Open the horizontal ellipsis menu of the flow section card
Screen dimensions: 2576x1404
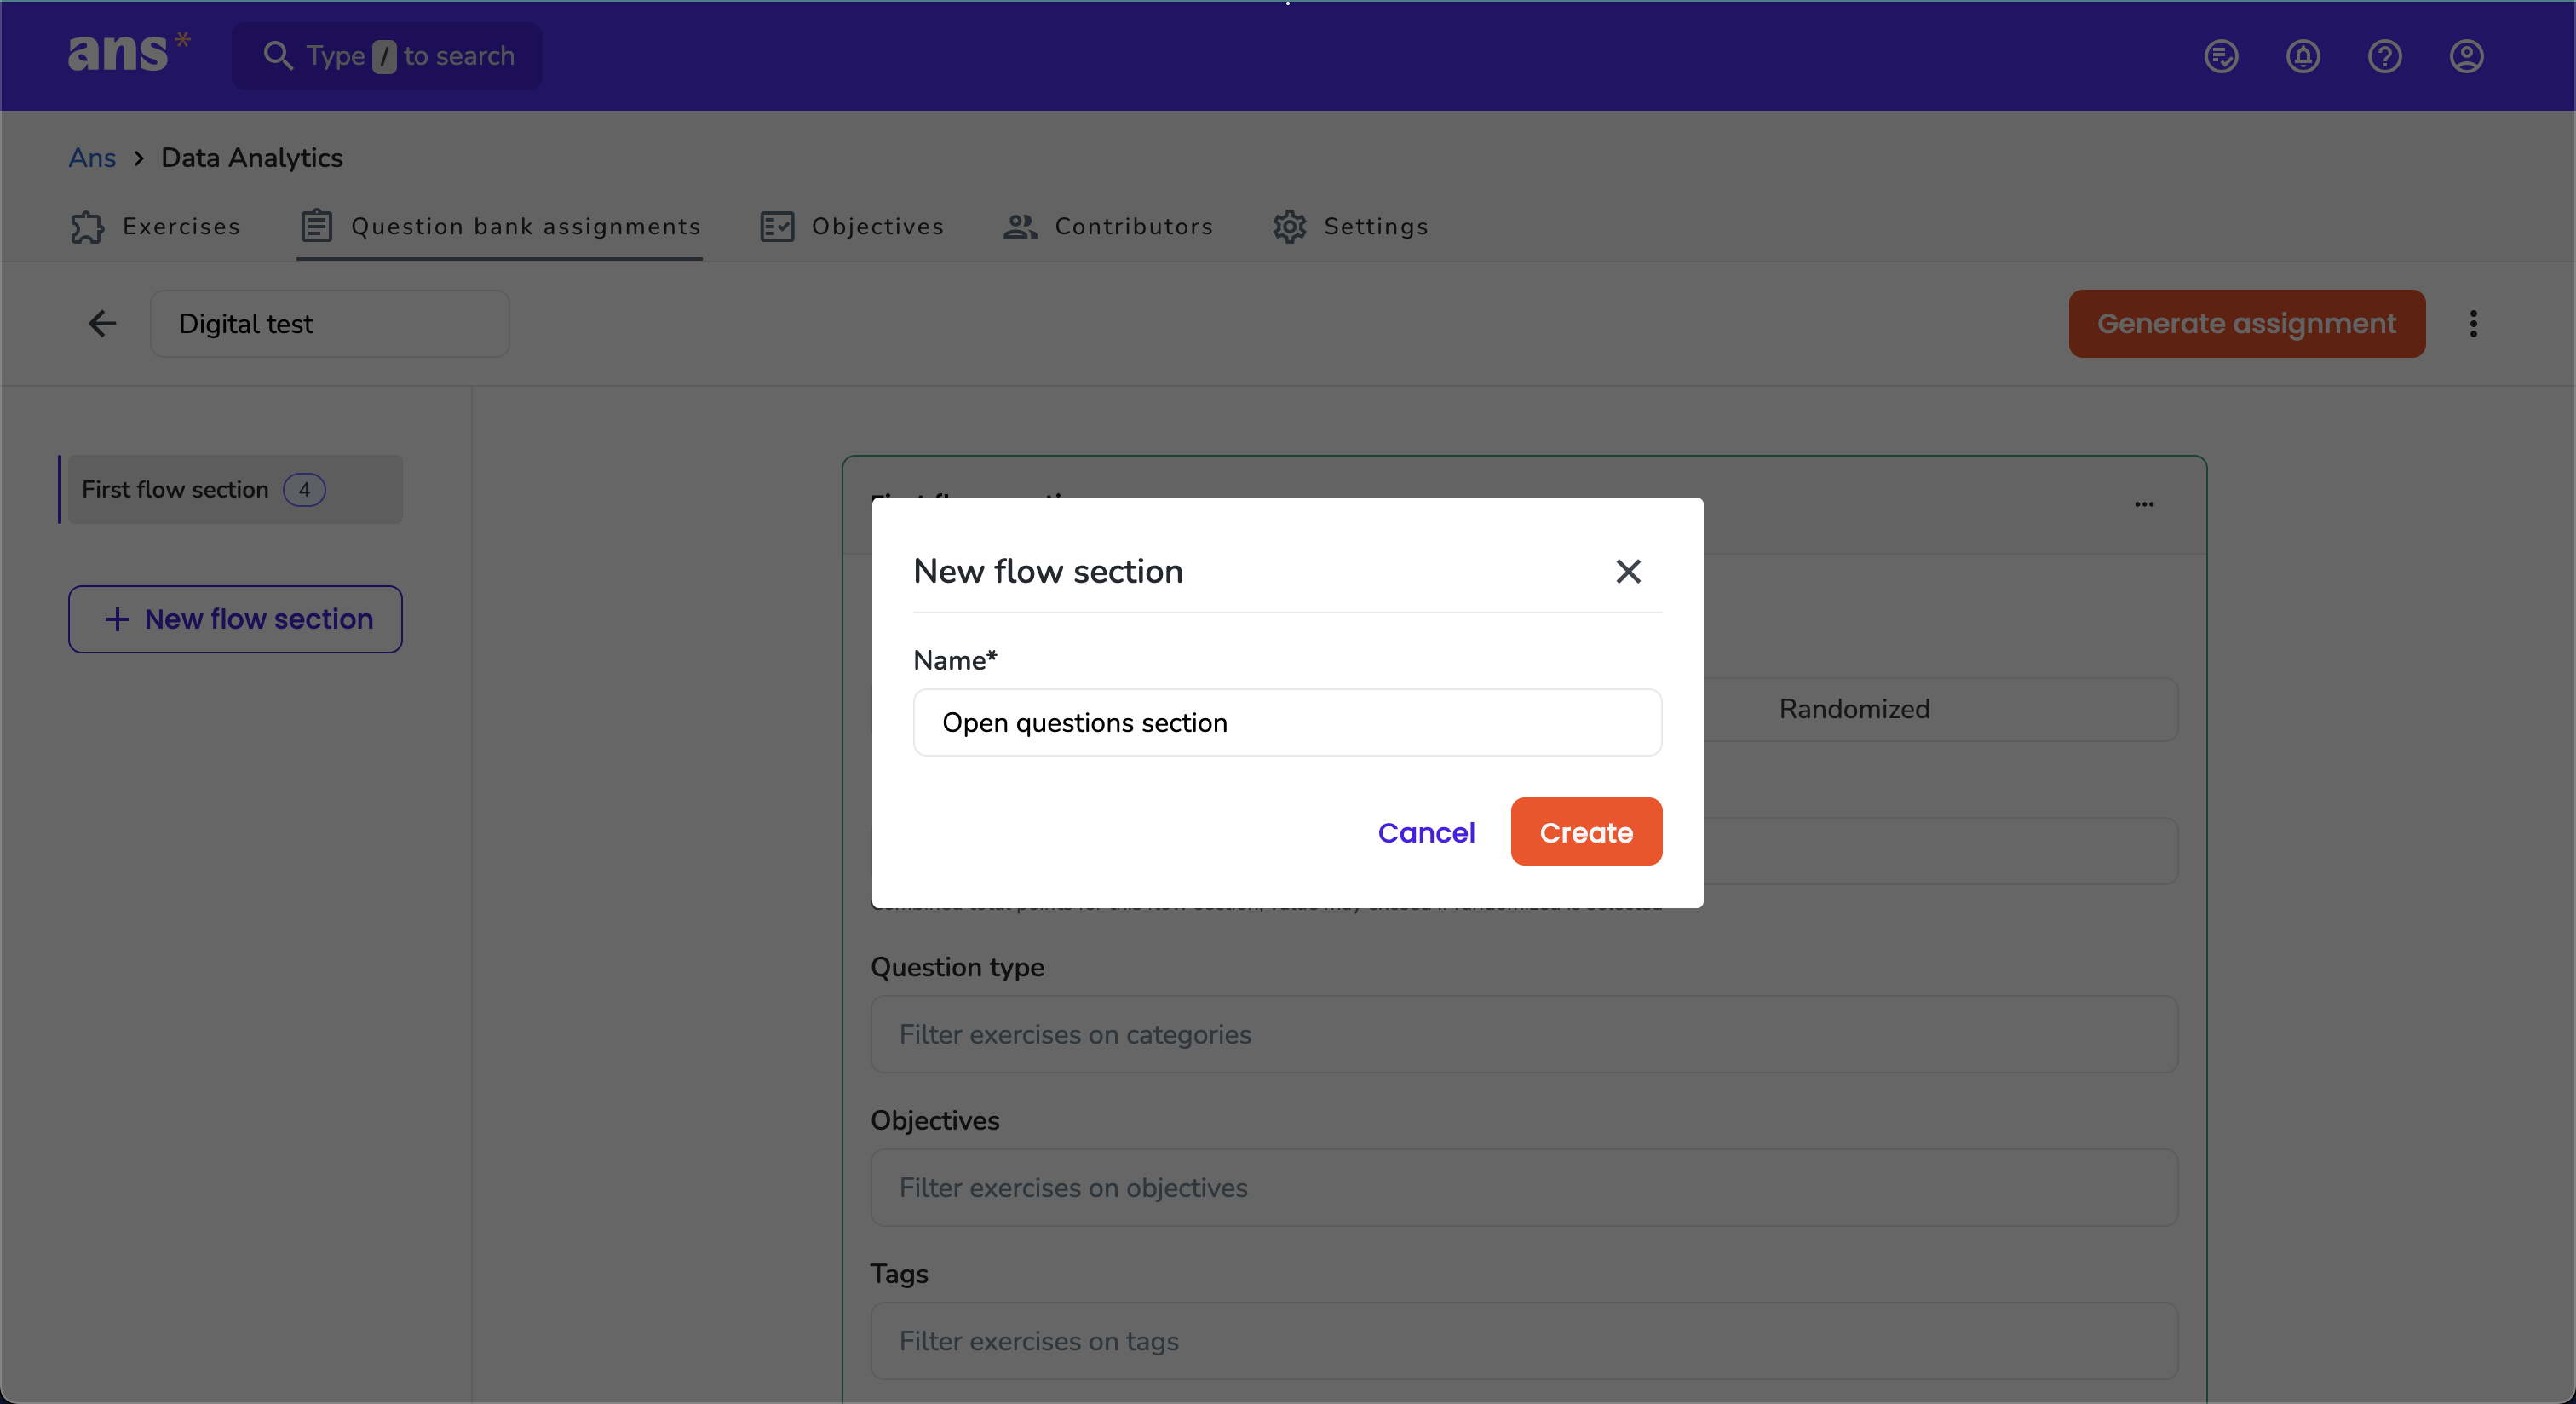click(2144, 504)
